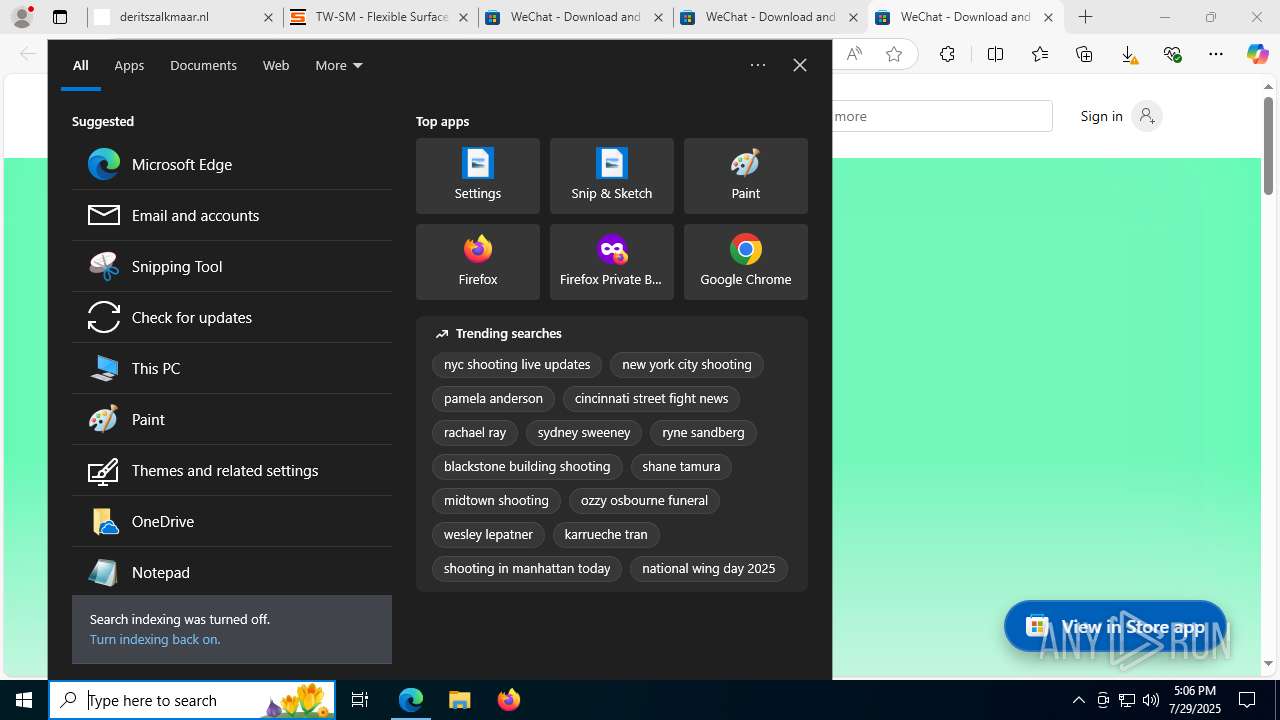Select Check for updates suggestion
The image size is (1280, 720).
[x=231, y=317]
